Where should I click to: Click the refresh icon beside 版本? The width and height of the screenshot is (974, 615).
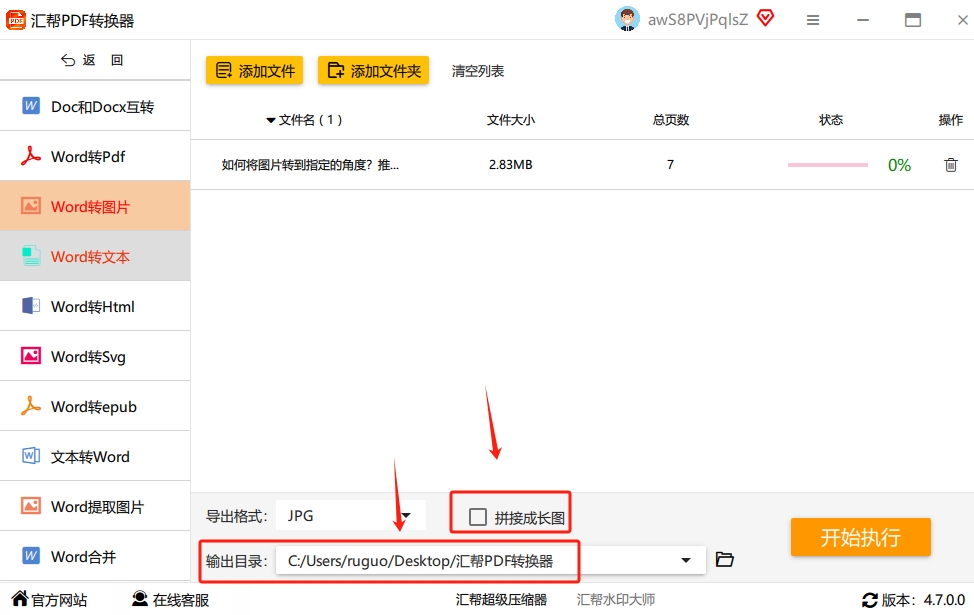point(870,600)
